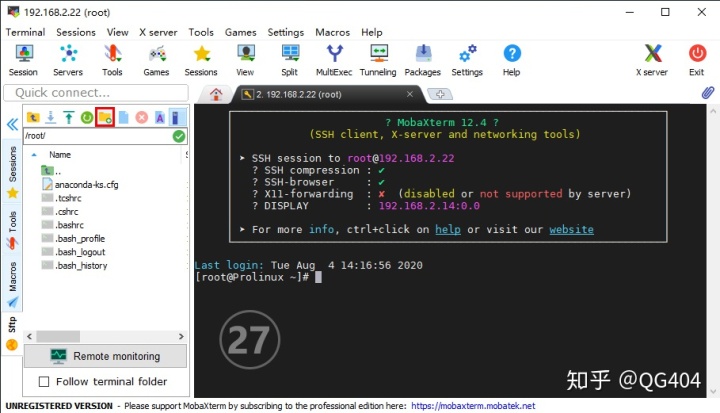
Task: Create new folder in SFTP browser
Action: [x=105, y=118]
